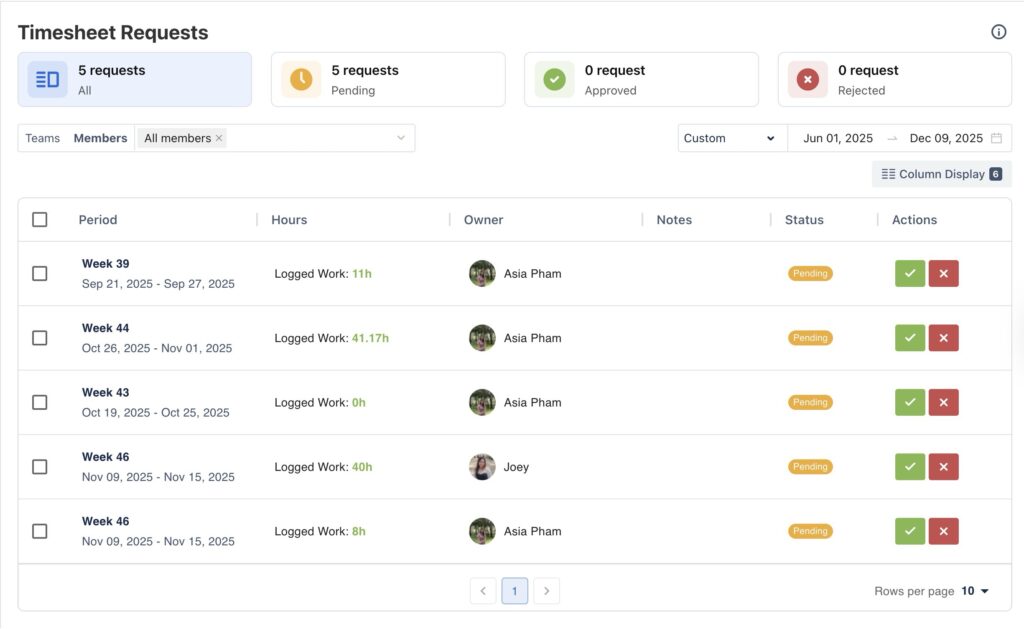This screenshot has width=1024, height=629.
Task: Open the Custom date range dropdown
Action: 730,138
